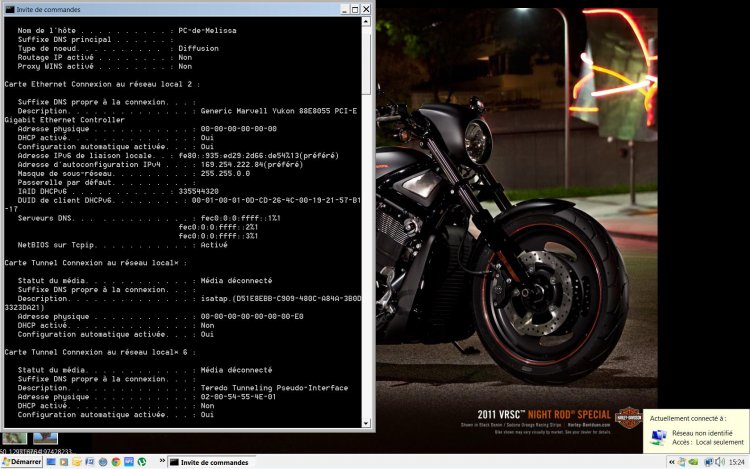
Task: Open the Chrome browser from quick launch
Action: [x=116, y=462]
